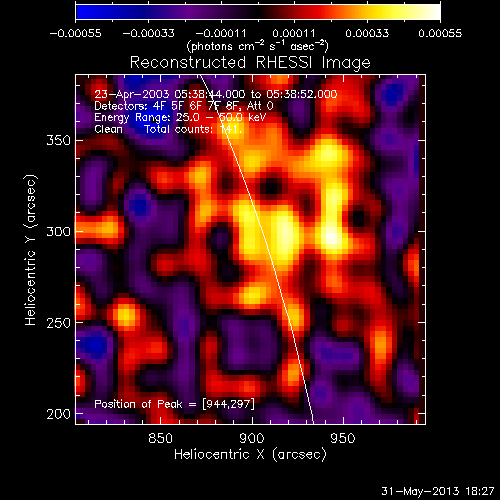Click the colorbar value -0.00033
500x500 pixels.
point(148,33)
